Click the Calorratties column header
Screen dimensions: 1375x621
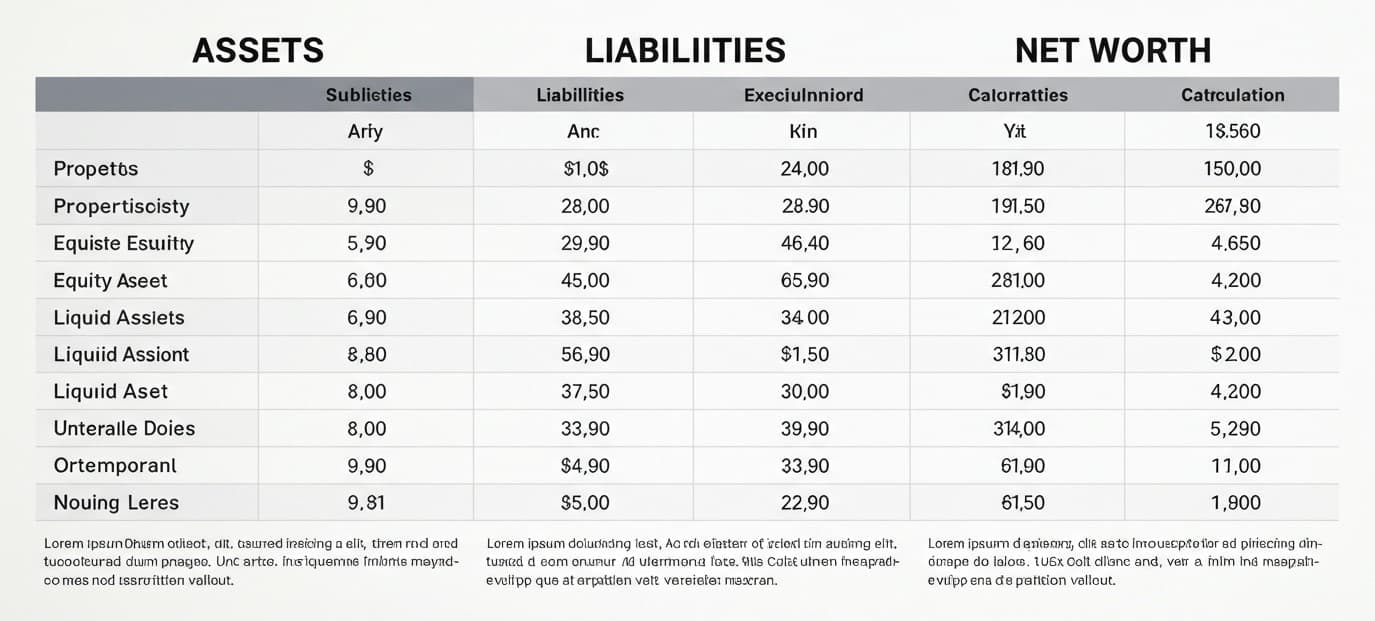click(1017, 95)
